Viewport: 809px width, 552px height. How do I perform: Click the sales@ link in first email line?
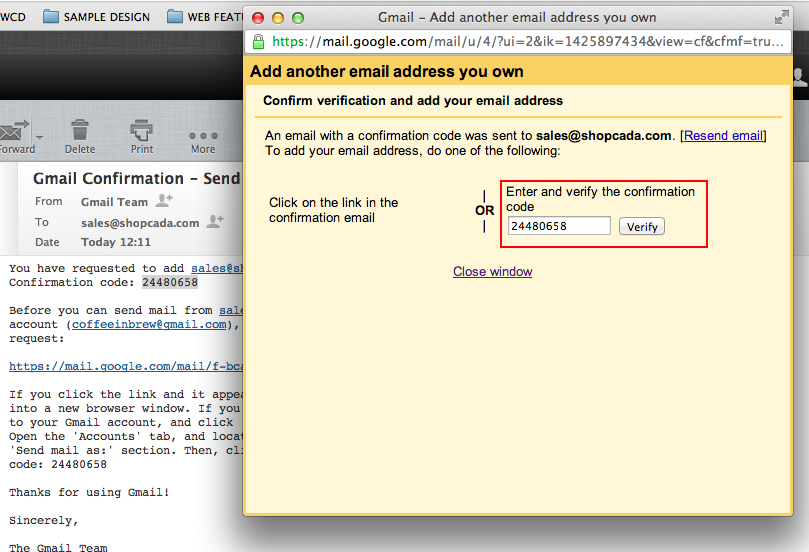tap(217, 268)
